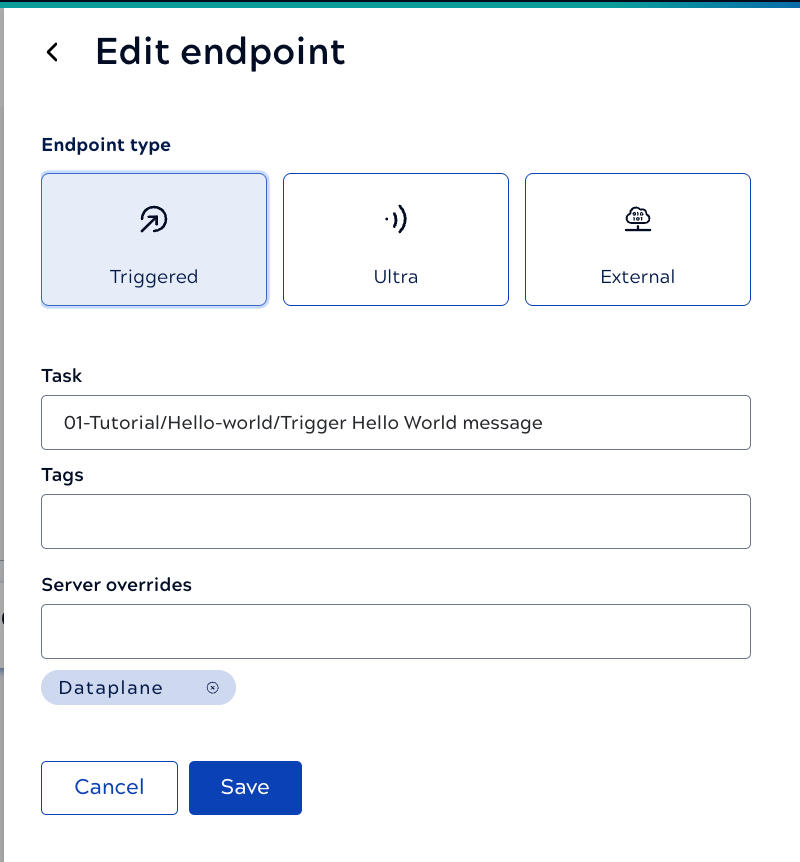Screen dimensions: 800x862
Task: Click the Triggered arrow-in-circle icon
Action: (x=153, y=220)
